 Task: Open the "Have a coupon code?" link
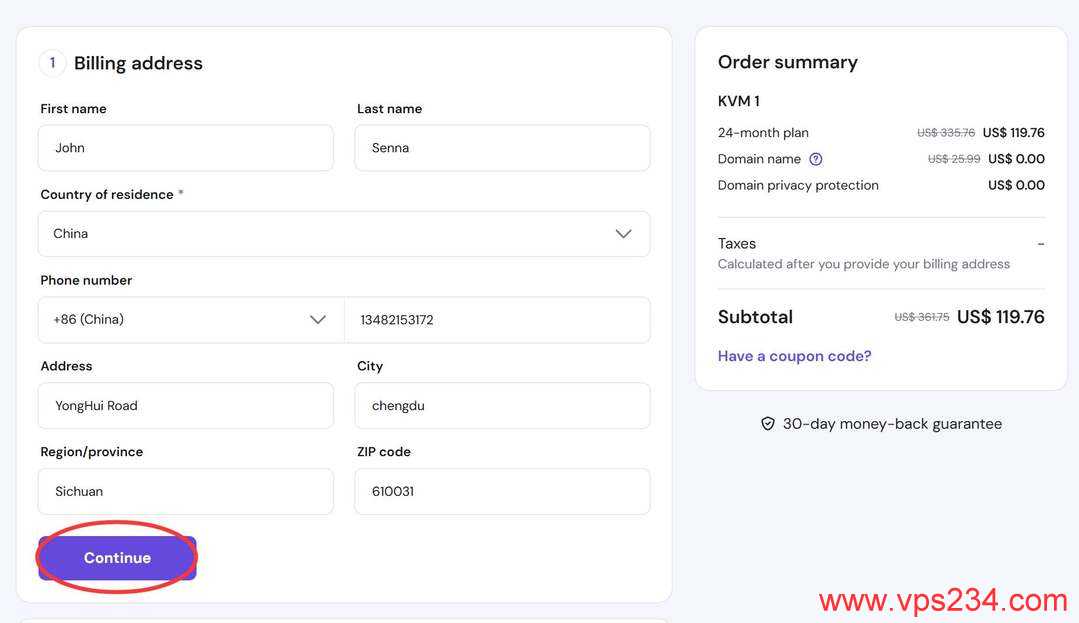pos(794,356)
